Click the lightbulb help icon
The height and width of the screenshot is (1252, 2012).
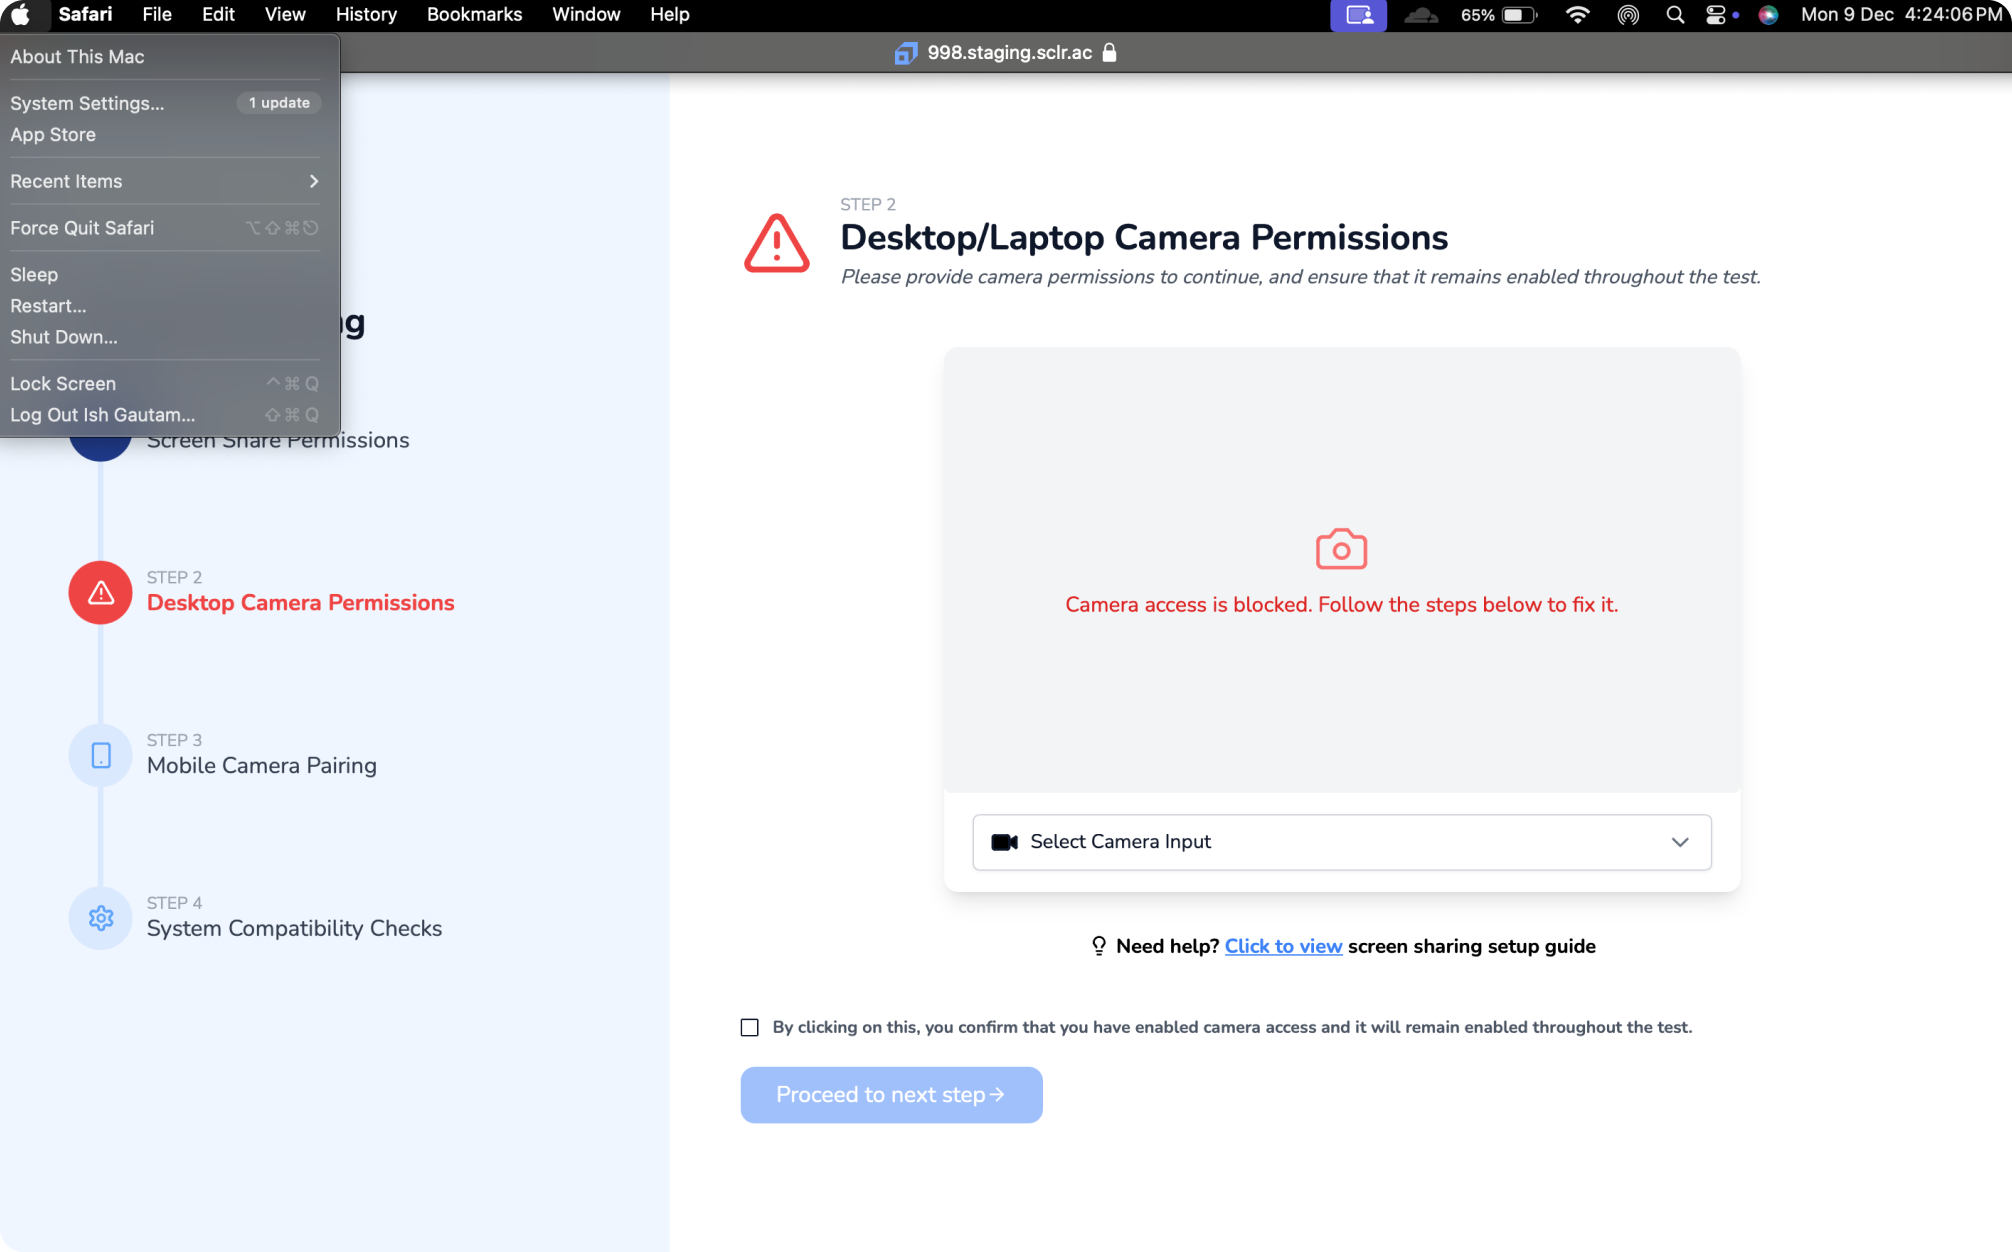1099,946
